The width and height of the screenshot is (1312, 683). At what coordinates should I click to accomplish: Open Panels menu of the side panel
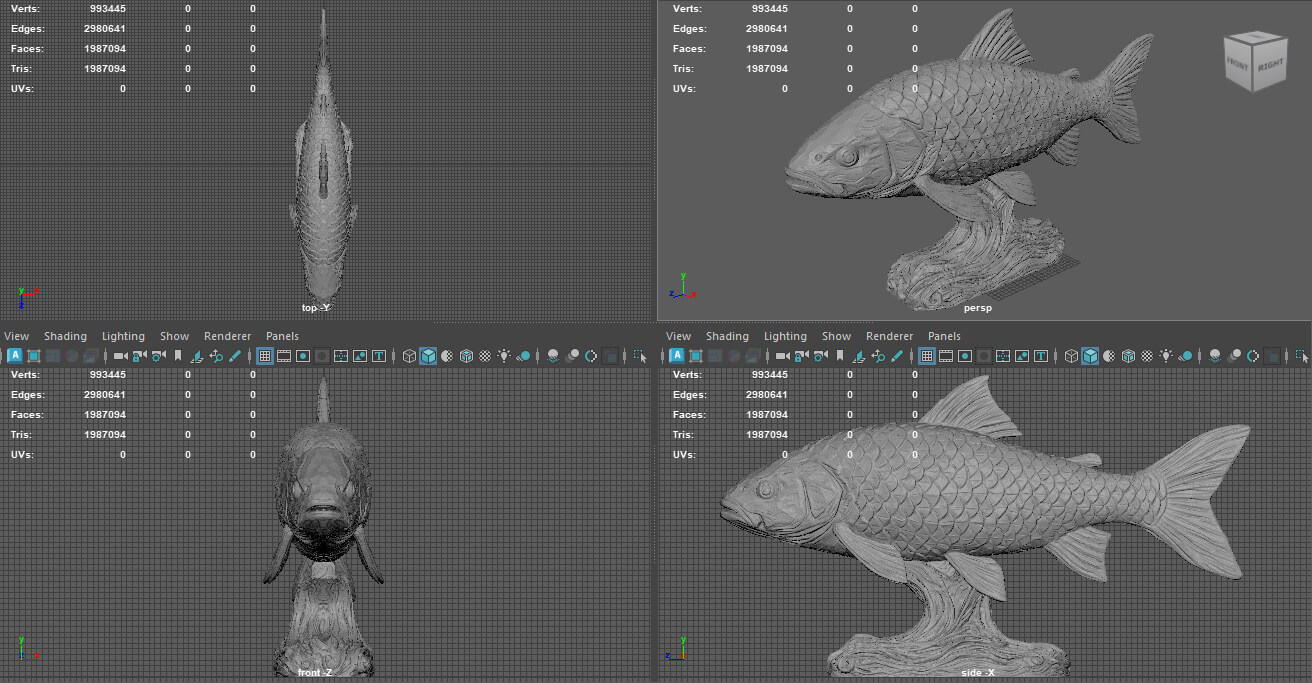(944, 336)
